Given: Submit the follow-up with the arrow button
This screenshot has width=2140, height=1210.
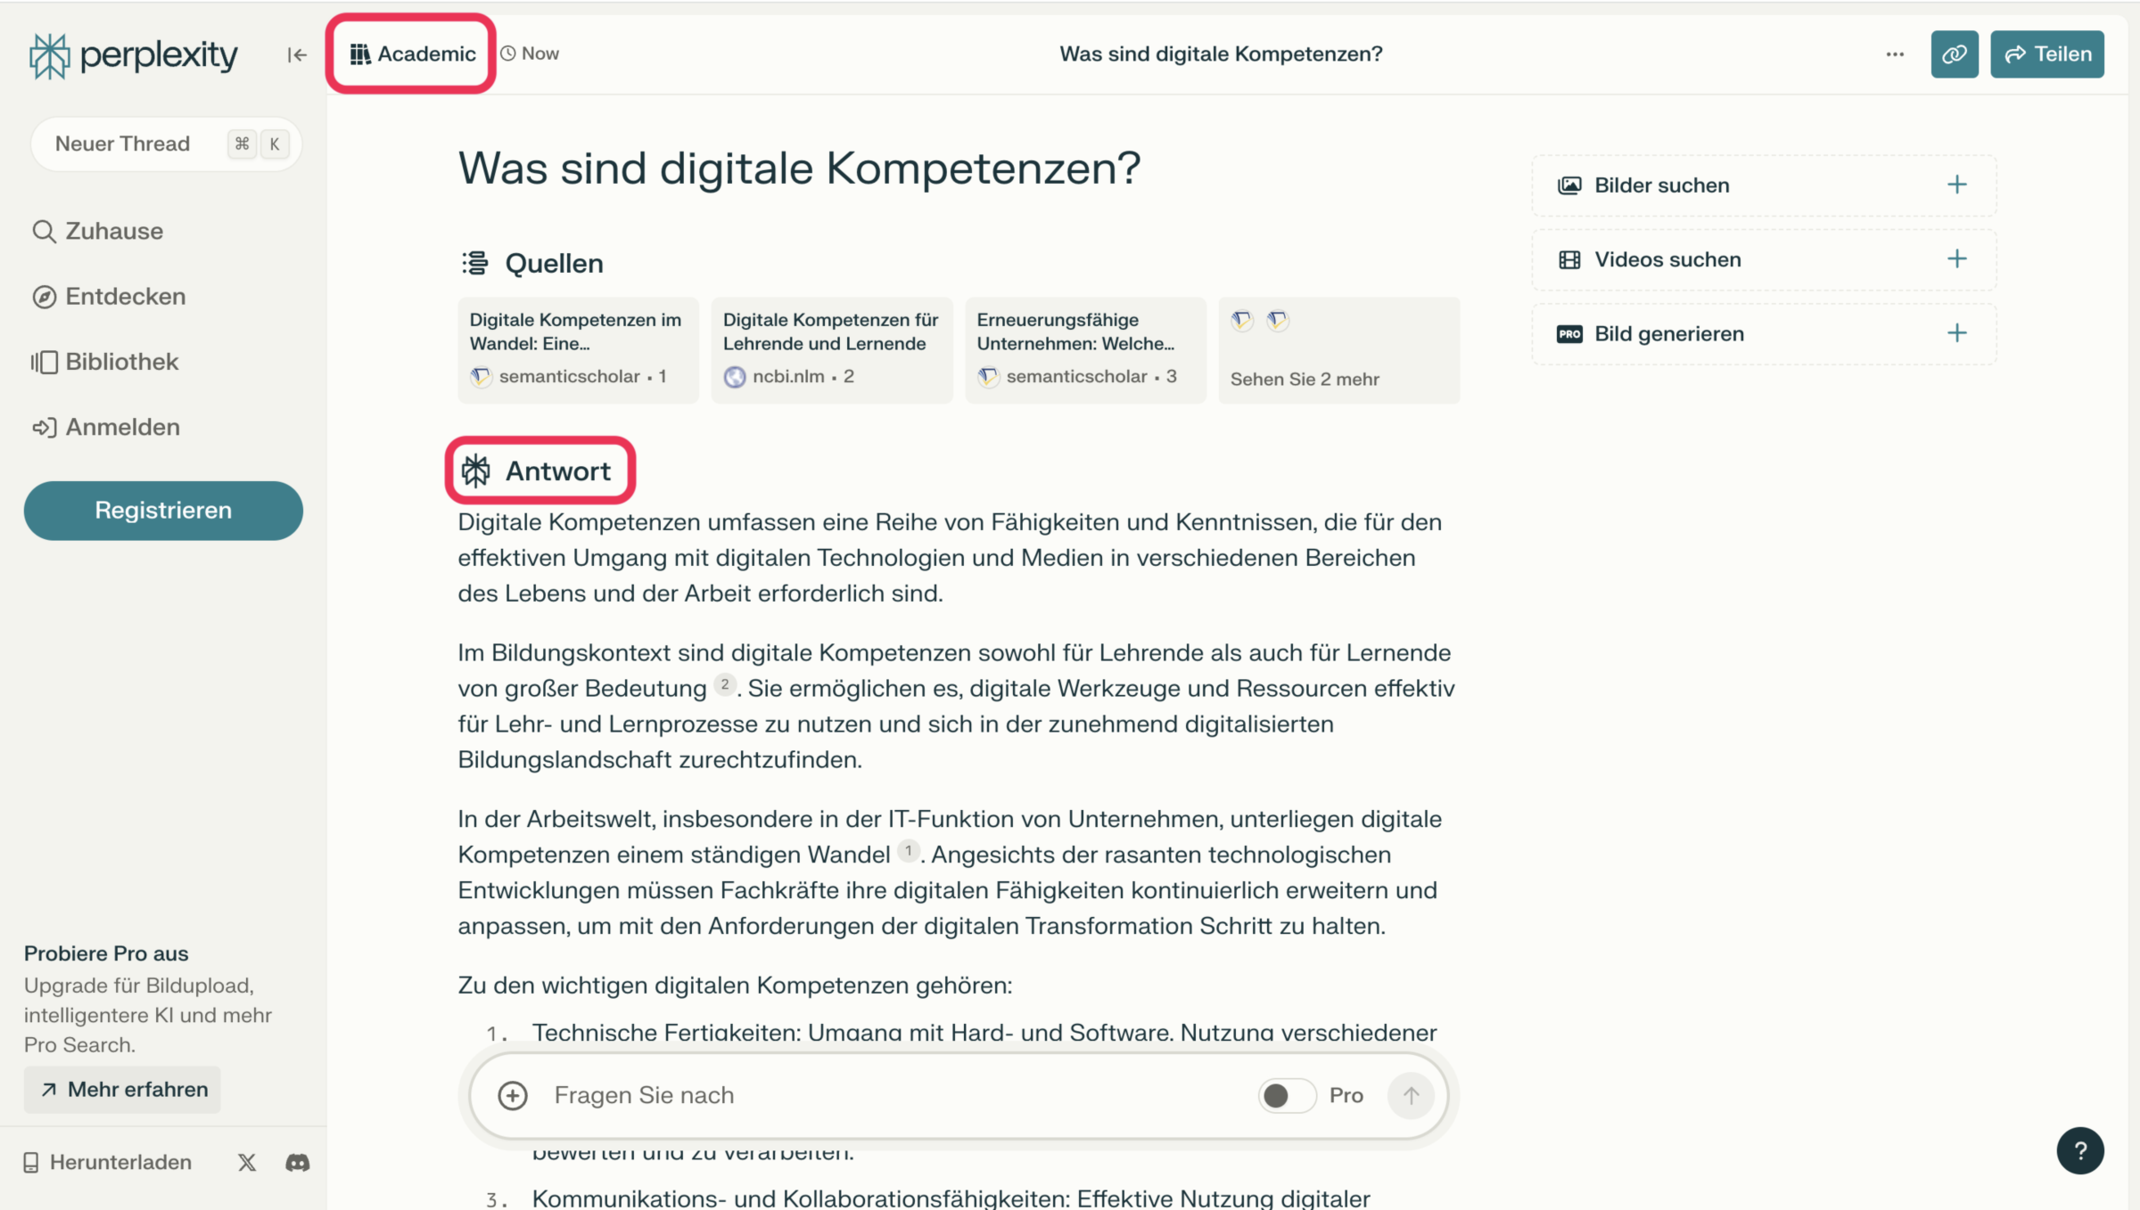Looking at the screenshot, I should 1410,1096.
